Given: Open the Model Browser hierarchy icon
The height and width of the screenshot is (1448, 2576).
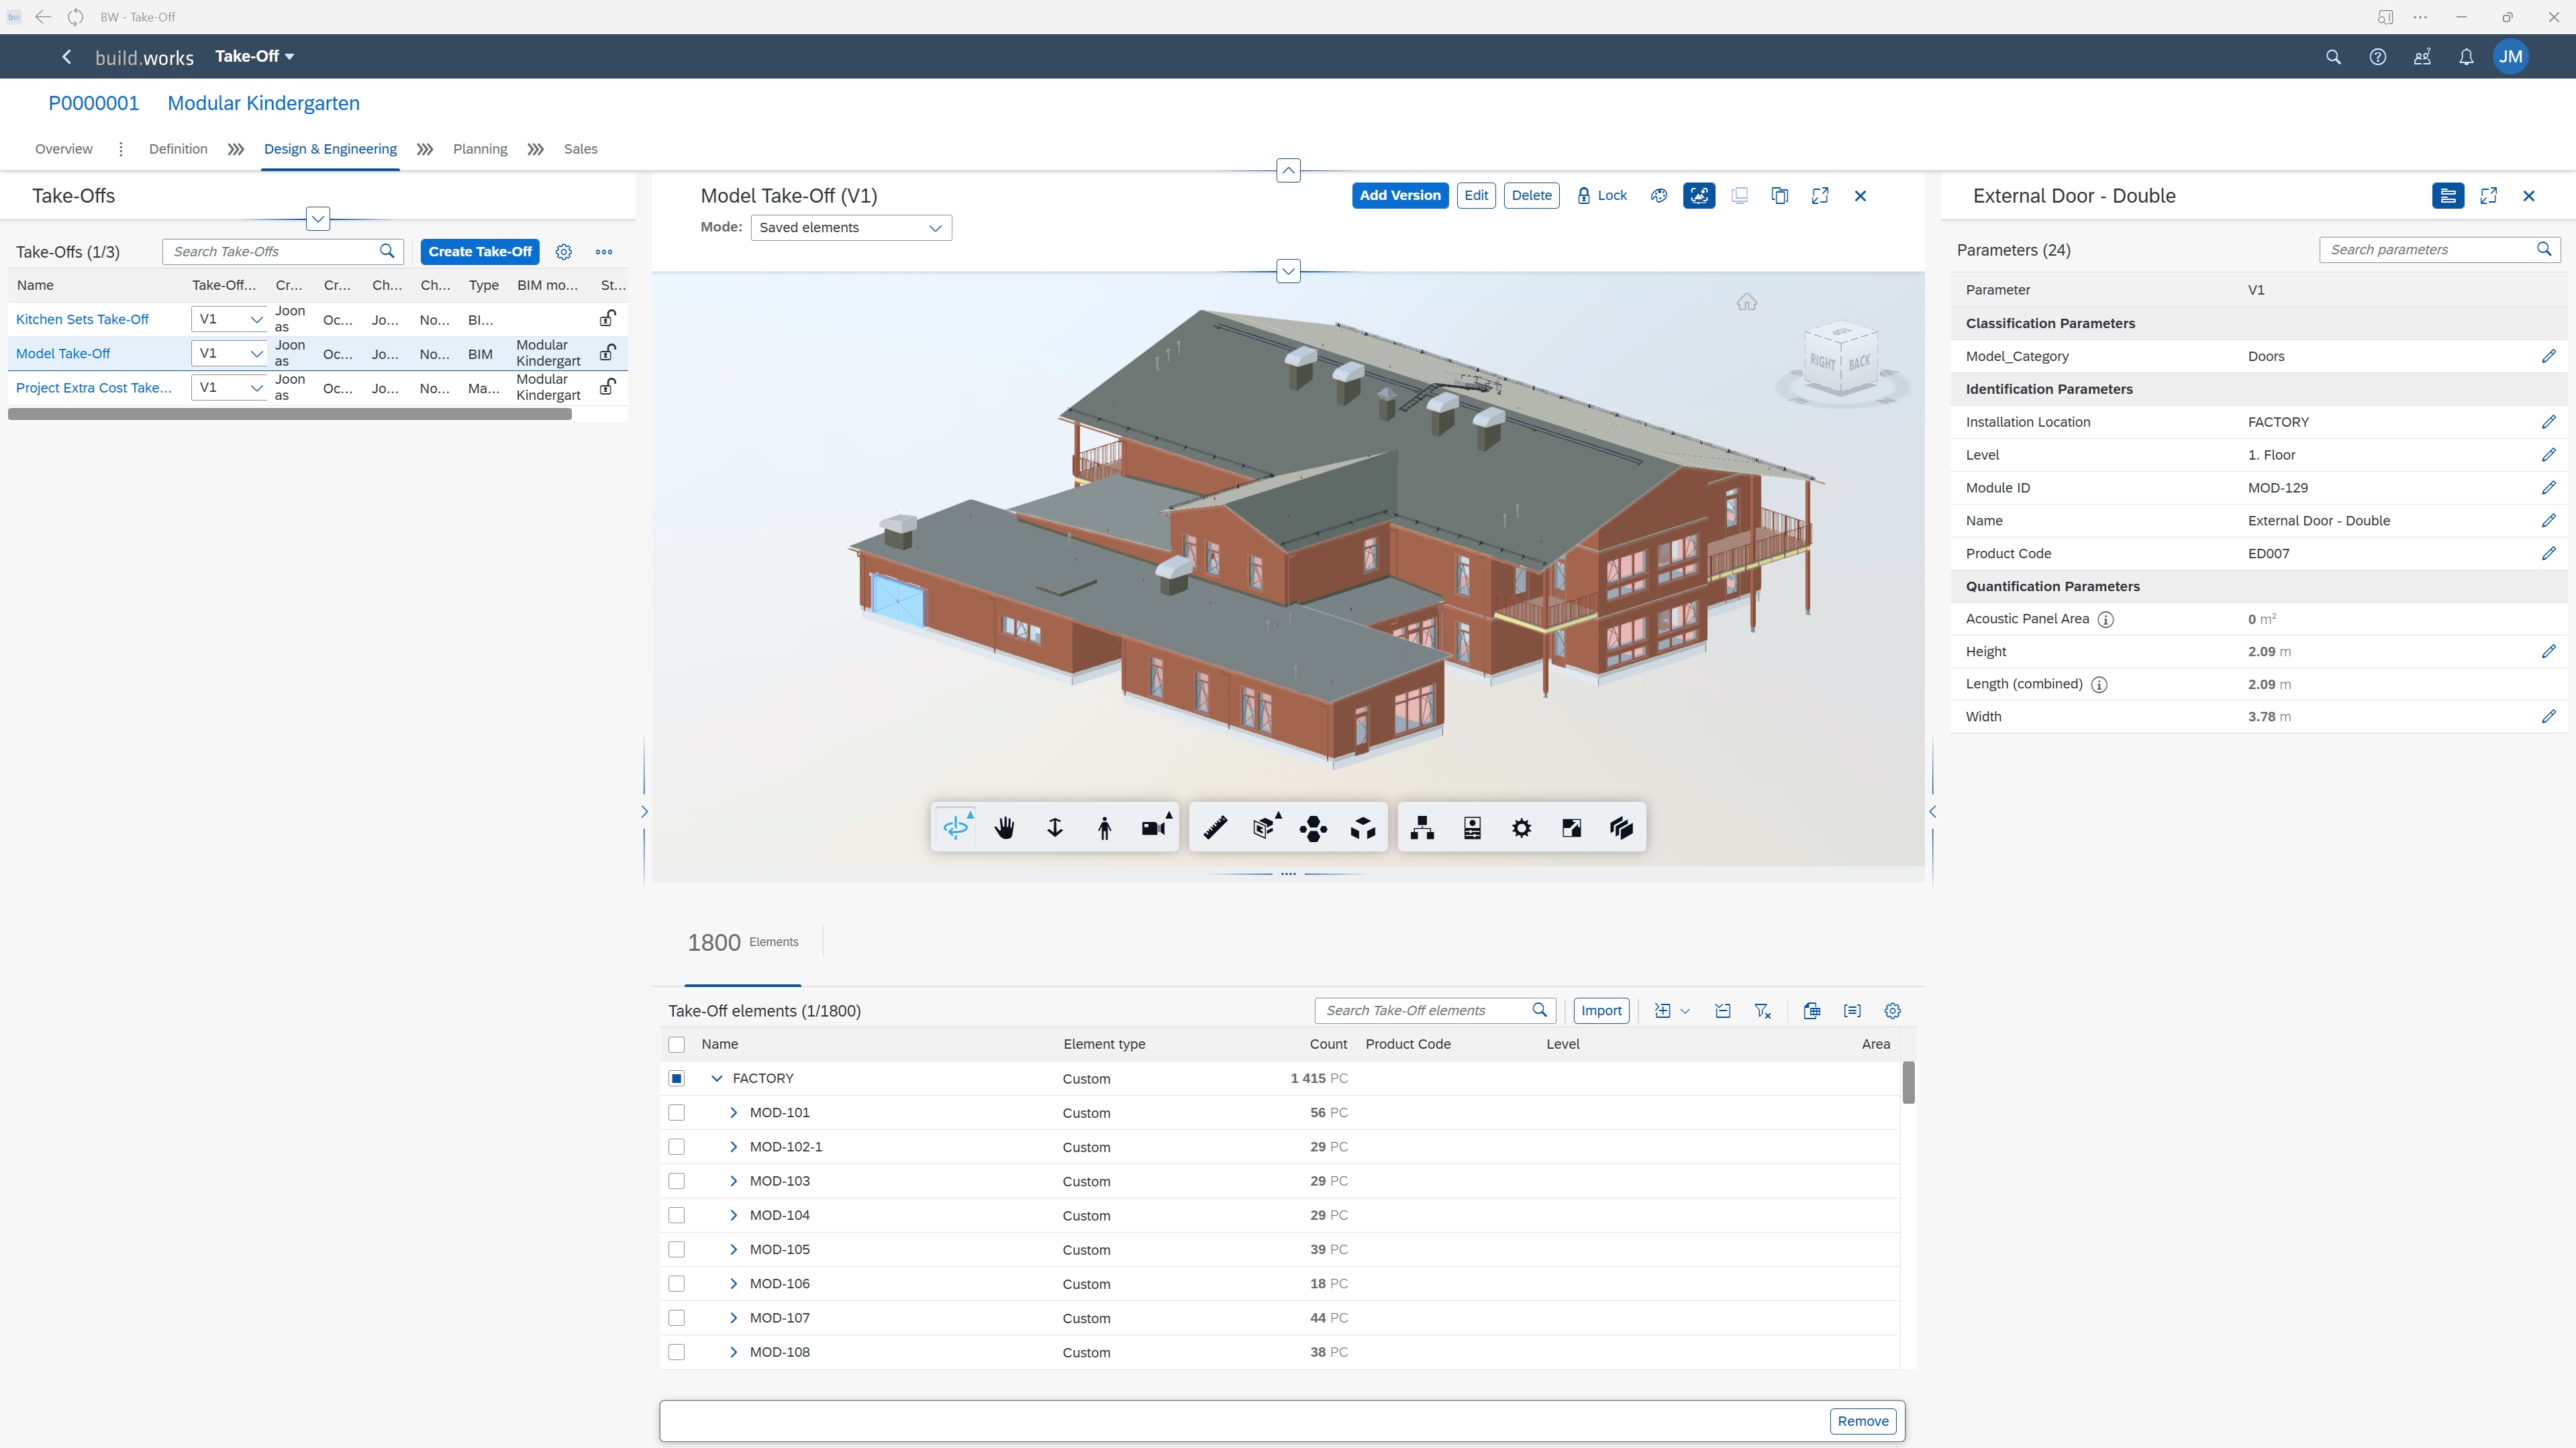Looking at the screenshot, I should point(1422,828).
